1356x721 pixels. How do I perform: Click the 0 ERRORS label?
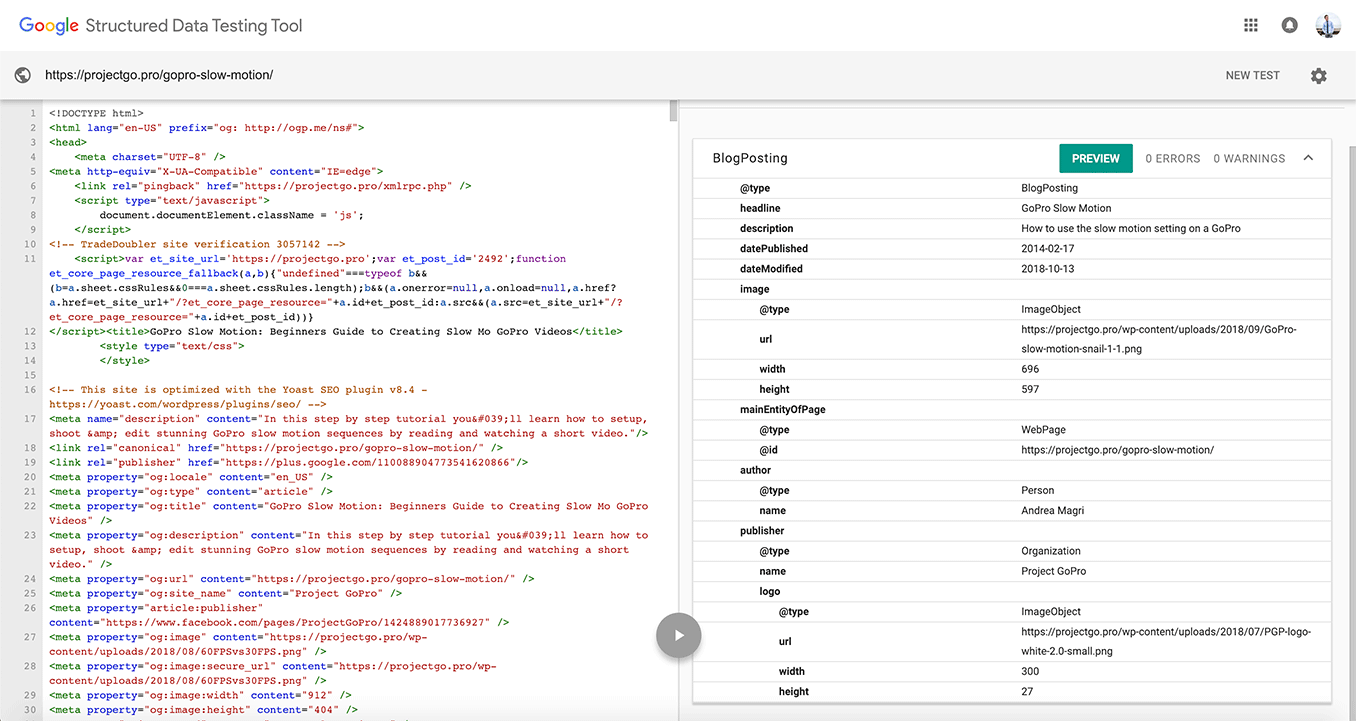tap(1173, 158)
